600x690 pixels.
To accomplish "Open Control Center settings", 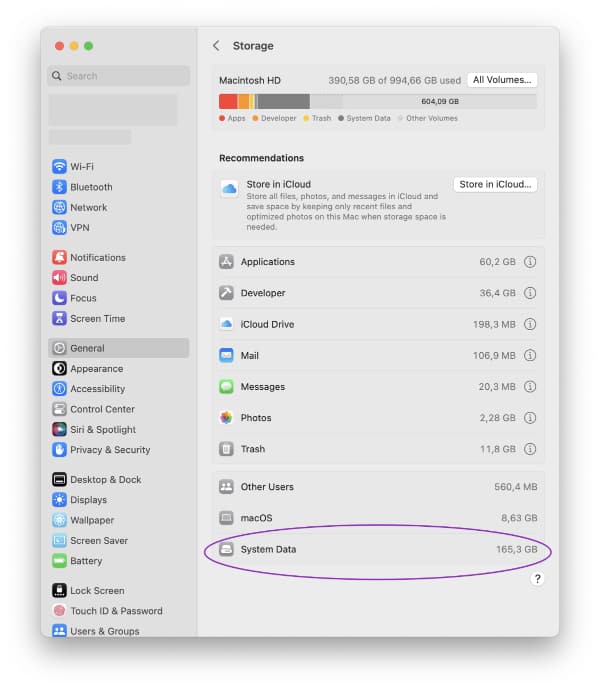I will click(x=93, y=409).
